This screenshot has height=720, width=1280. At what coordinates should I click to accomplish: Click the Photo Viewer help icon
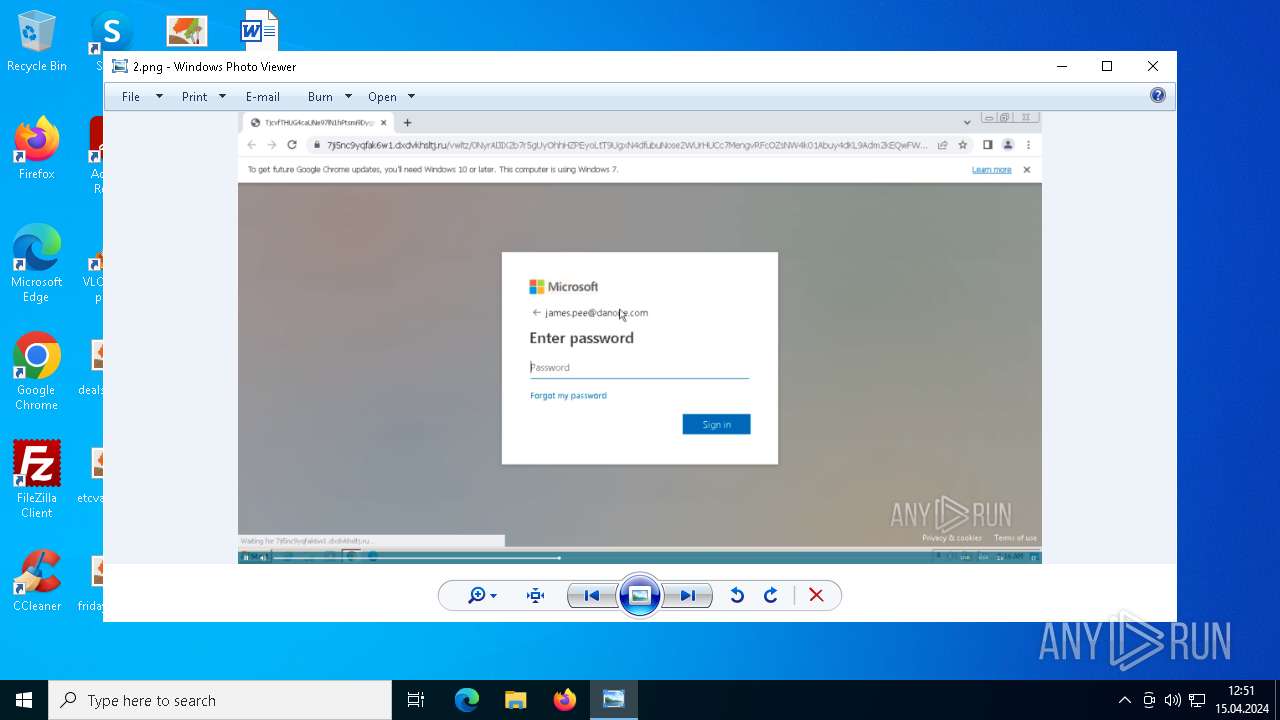pos(1158,96)
